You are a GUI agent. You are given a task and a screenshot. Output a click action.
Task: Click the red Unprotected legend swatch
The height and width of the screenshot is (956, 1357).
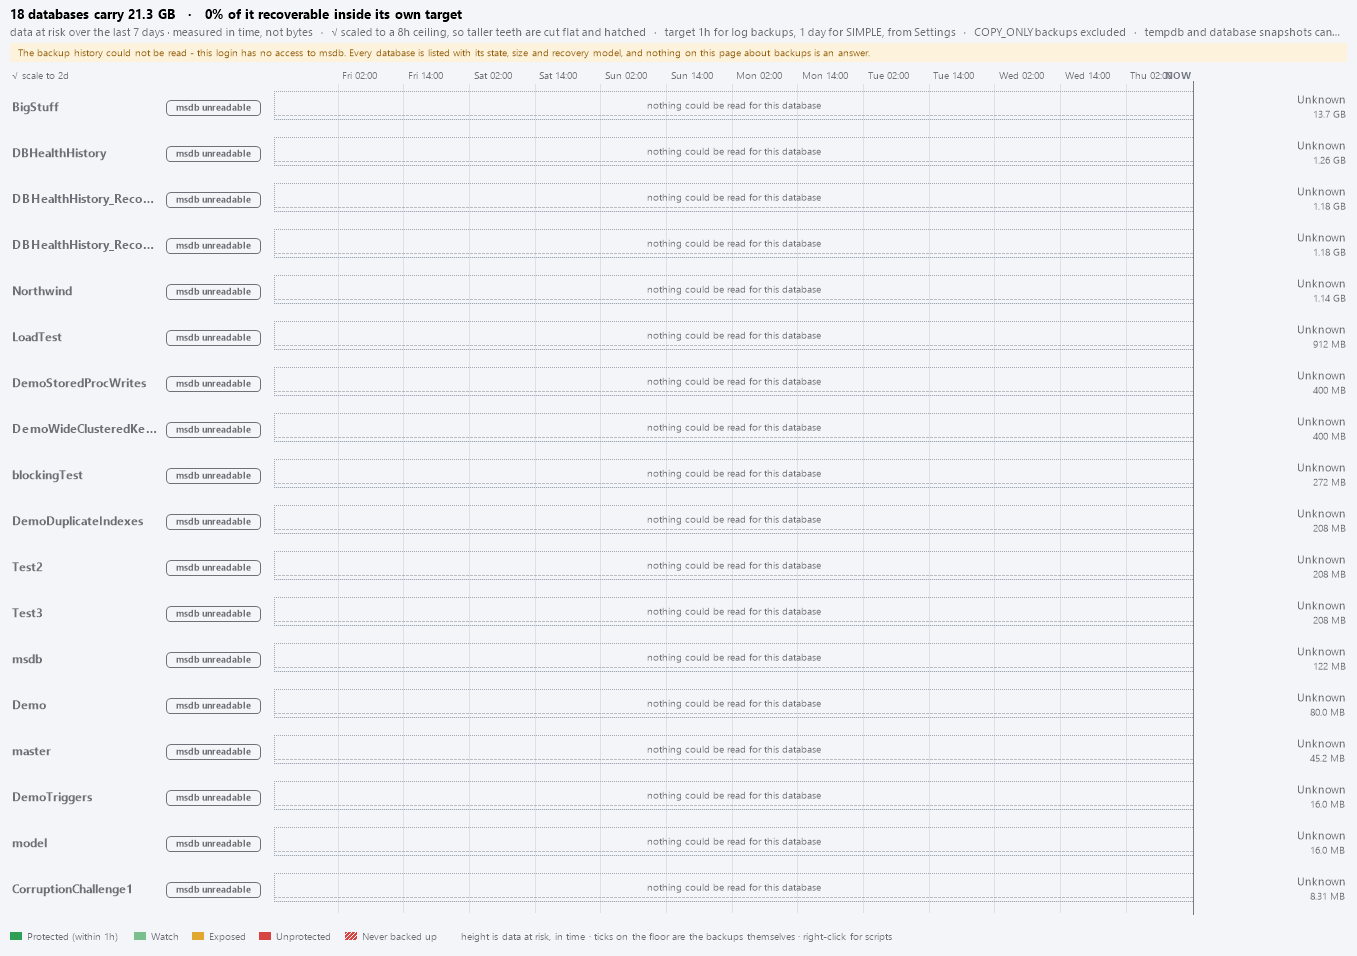[x=265, y=936]
